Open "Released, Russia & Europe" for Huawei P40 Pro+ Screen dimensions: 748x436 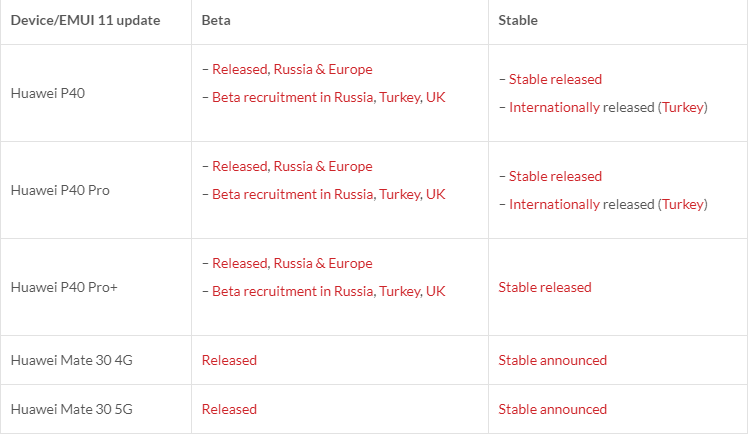pos(292,264)
